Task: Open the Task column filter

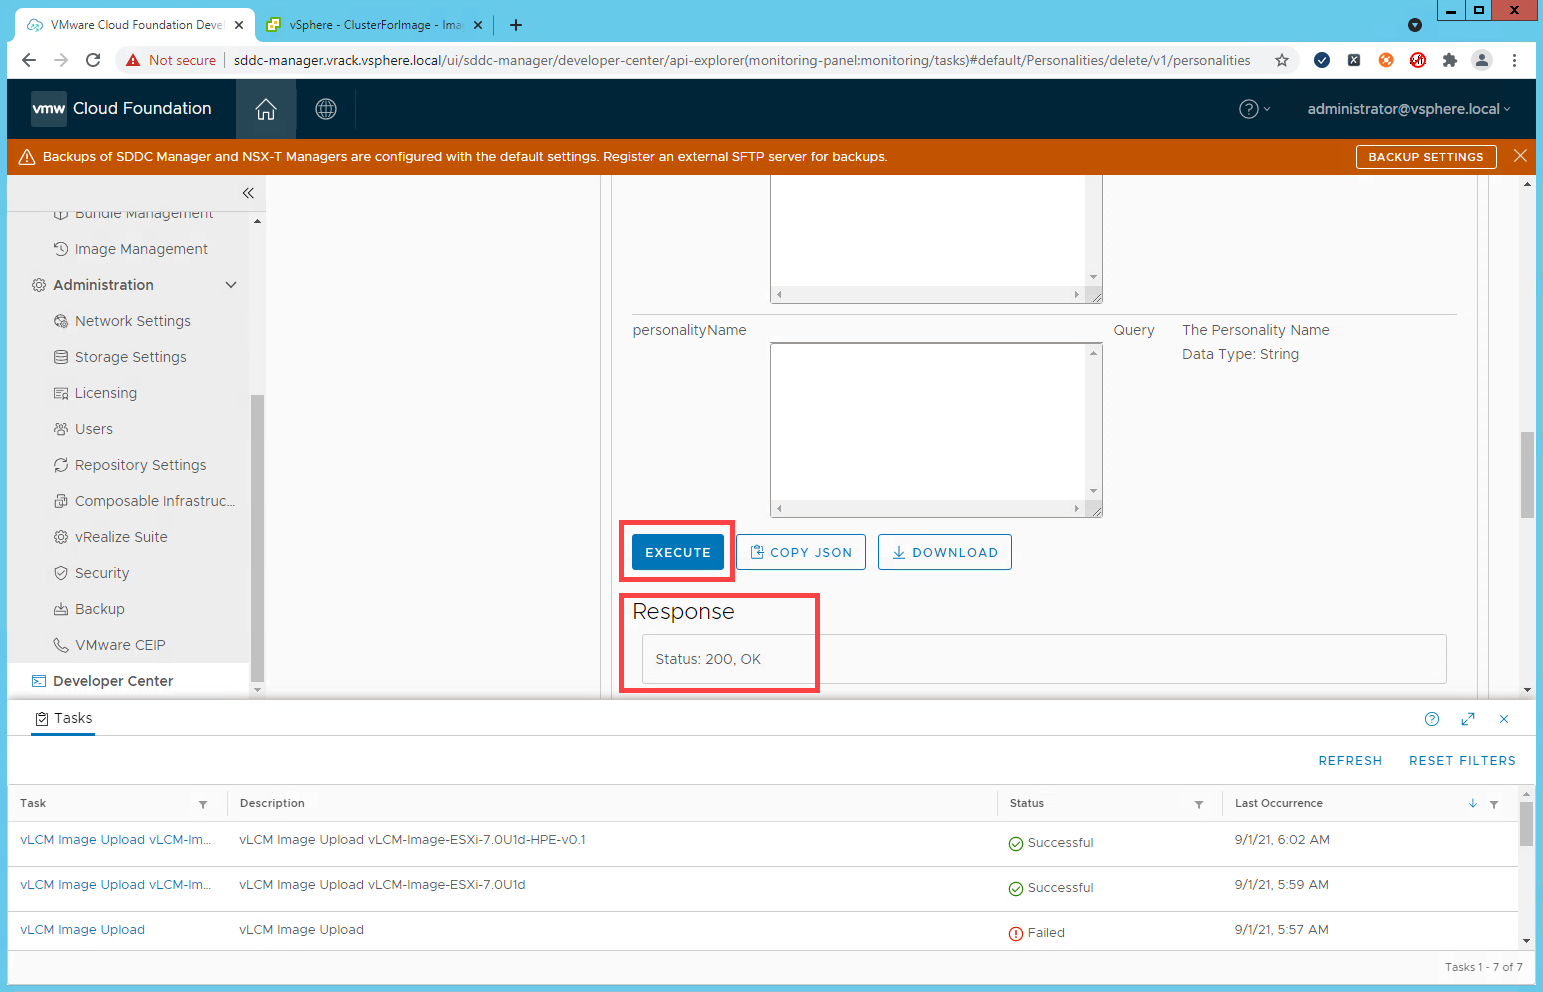Action: coord(203,804)
